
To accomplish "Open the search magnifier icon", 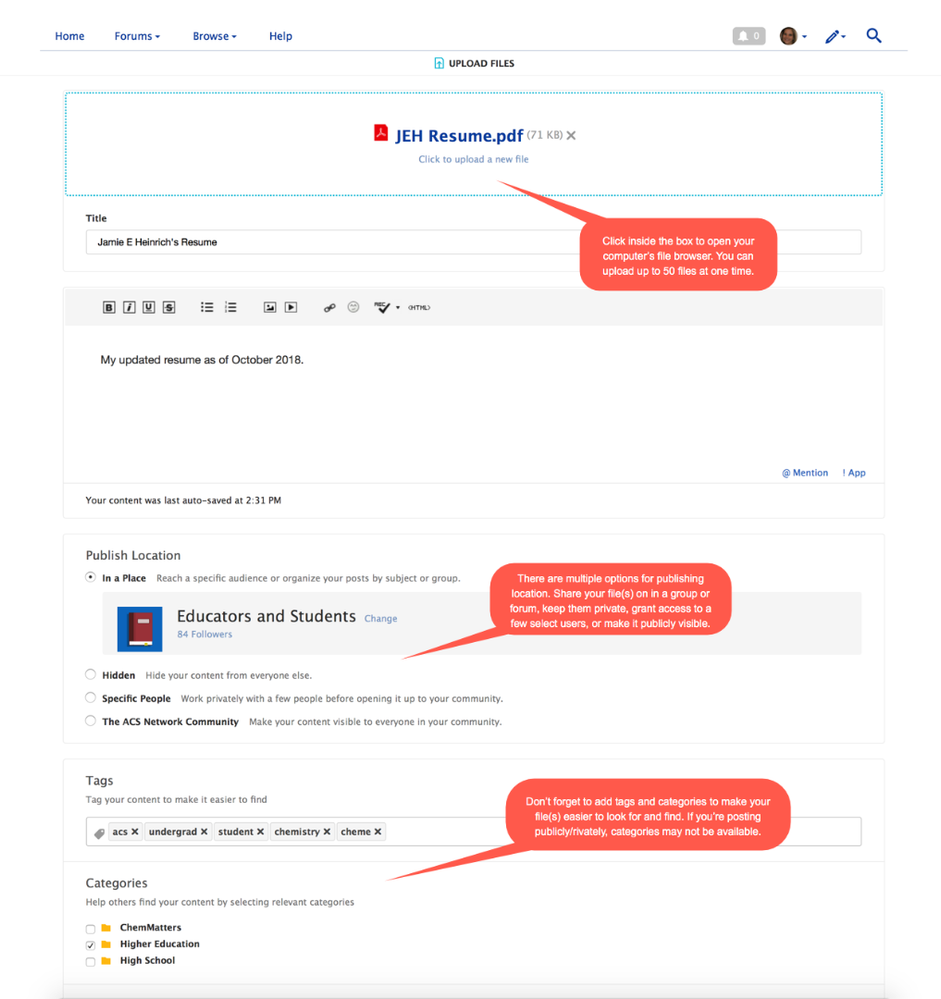I will tap(873, 36).
